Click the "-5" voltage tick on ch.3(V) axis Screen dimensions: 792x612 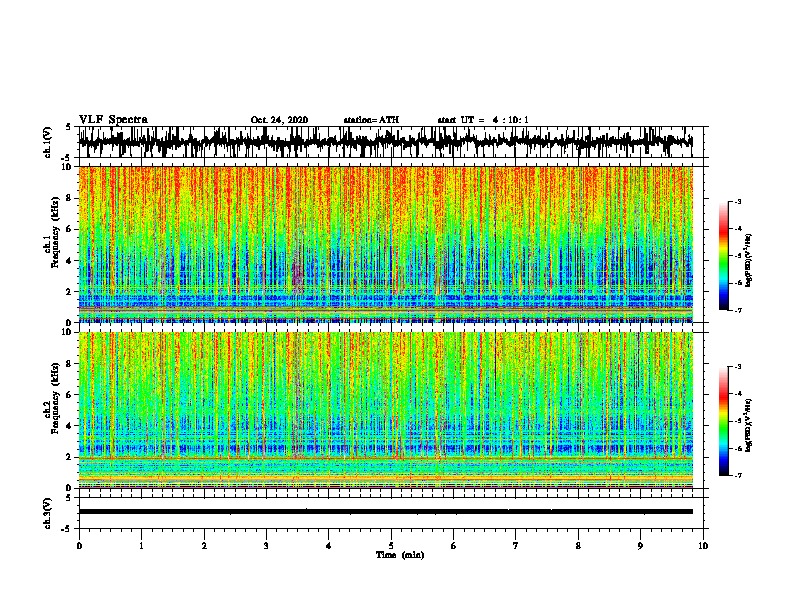point(66,529)
